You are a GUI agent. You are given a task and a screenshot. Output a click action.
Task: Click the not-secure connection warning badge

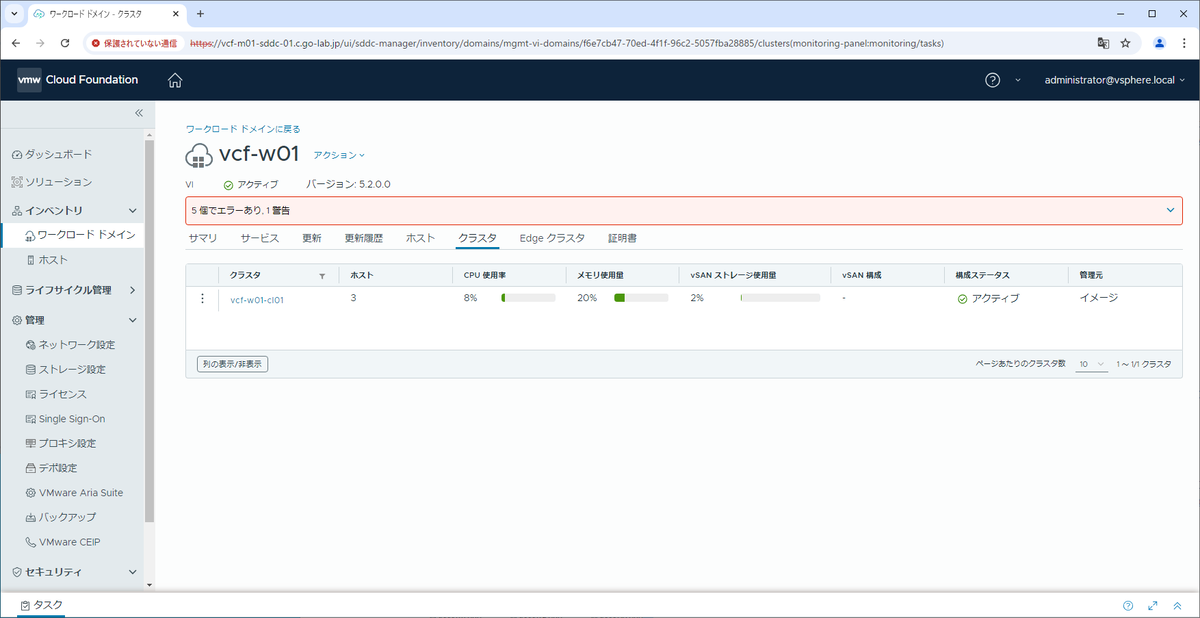point(134,43)
